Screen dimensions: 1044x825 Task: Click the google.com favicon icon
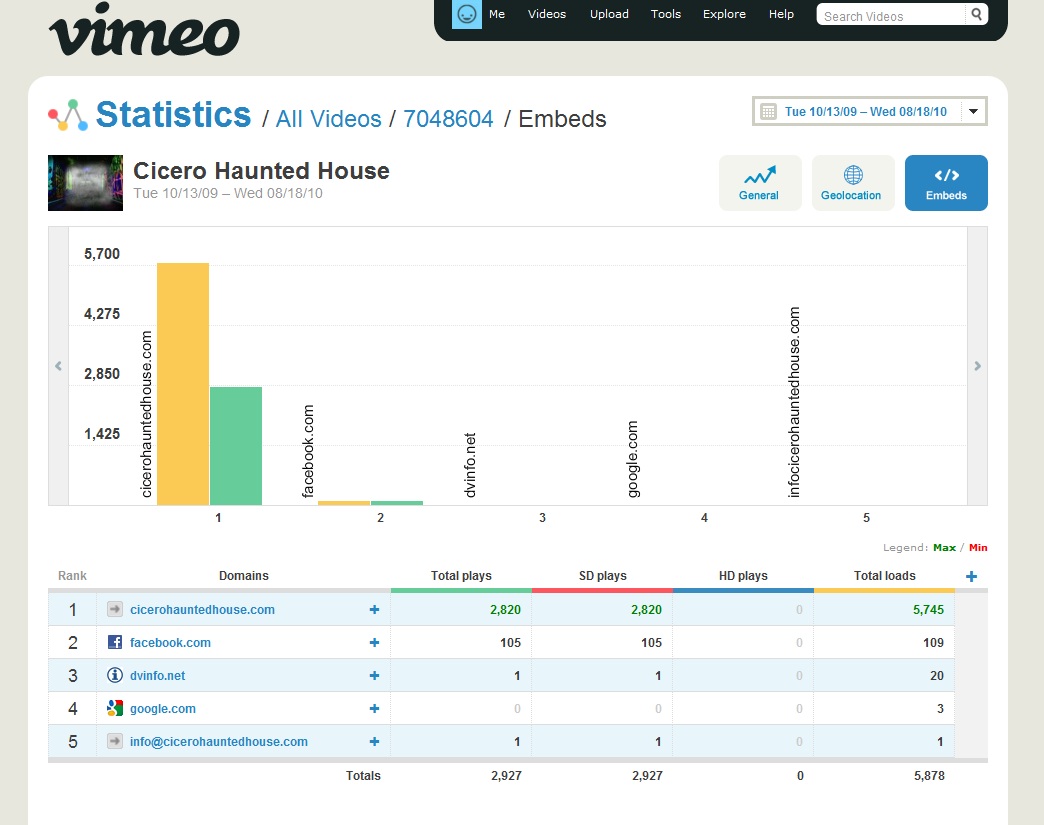pyautogui.click(x=115, y=708)
